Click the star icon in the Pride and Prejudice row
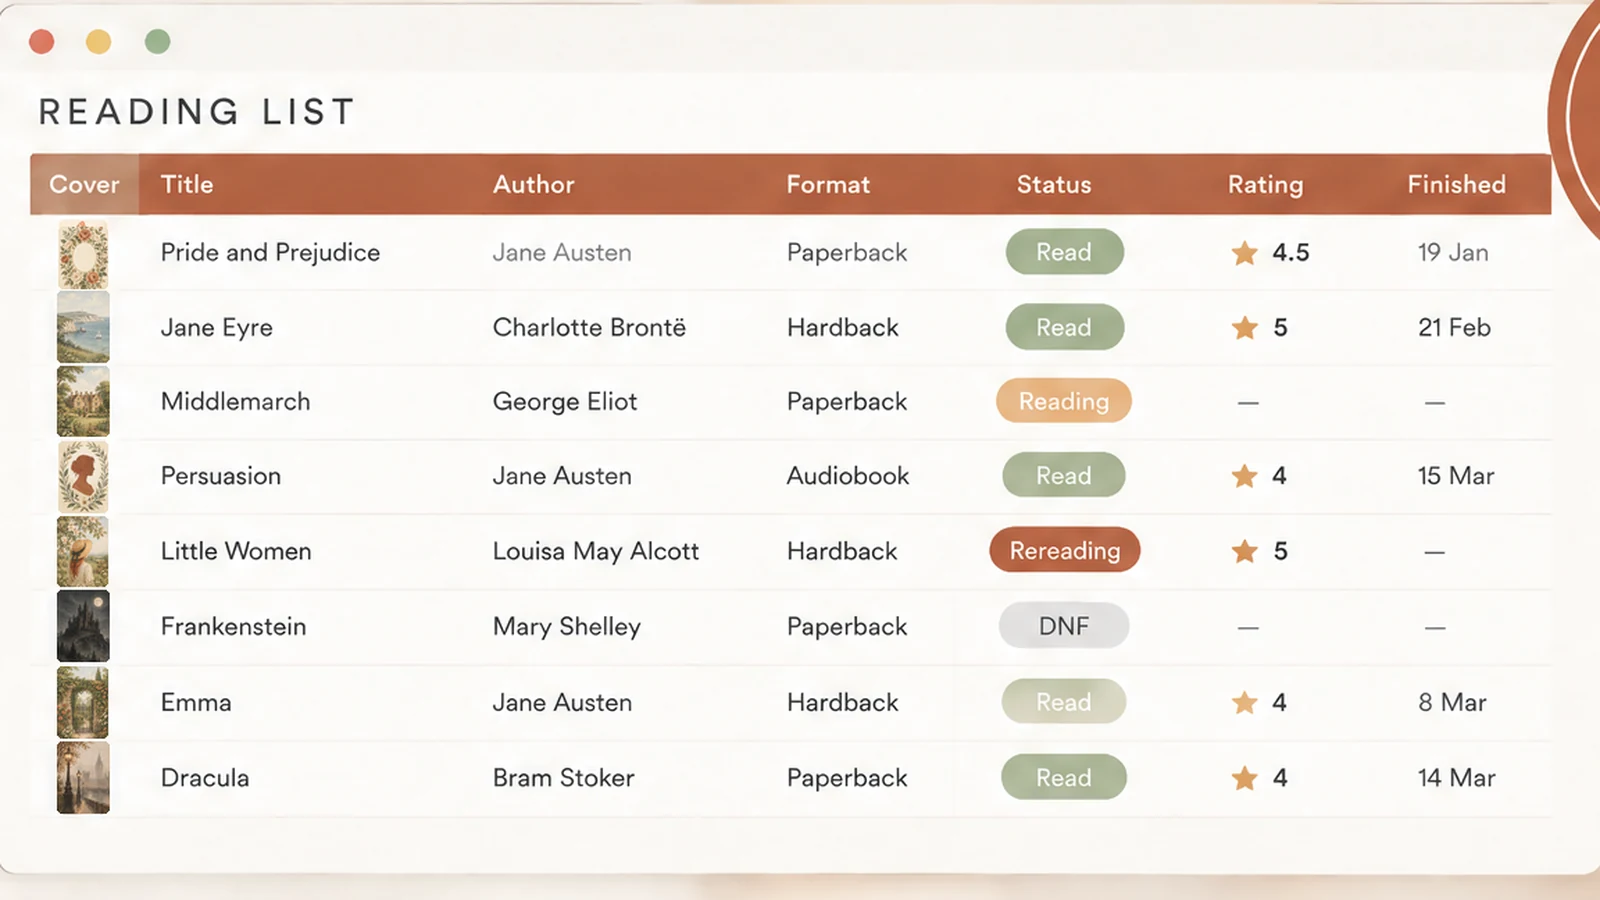Image resolution: width=1600 pixels, height=900 pixels. point(1245,253)
